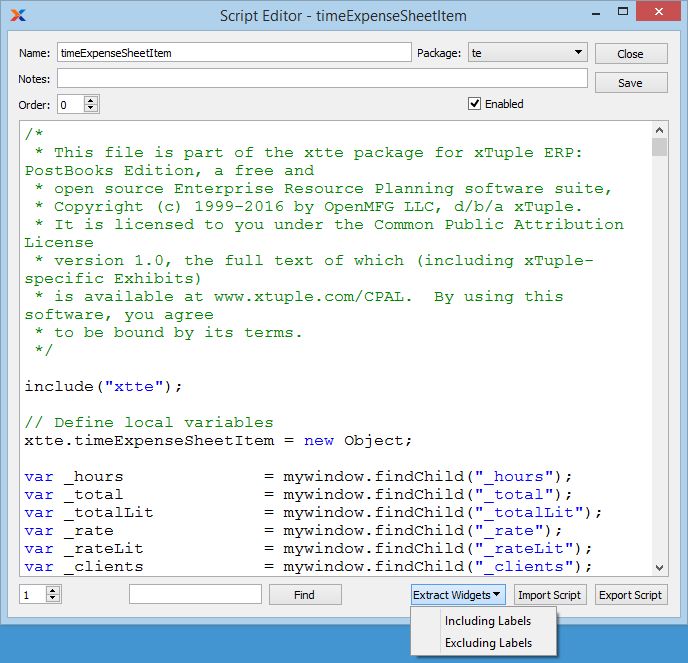The width and height of the screenshot is (688, 663).
Task: Click the Name input field
Action: click(x=234, y=53)
